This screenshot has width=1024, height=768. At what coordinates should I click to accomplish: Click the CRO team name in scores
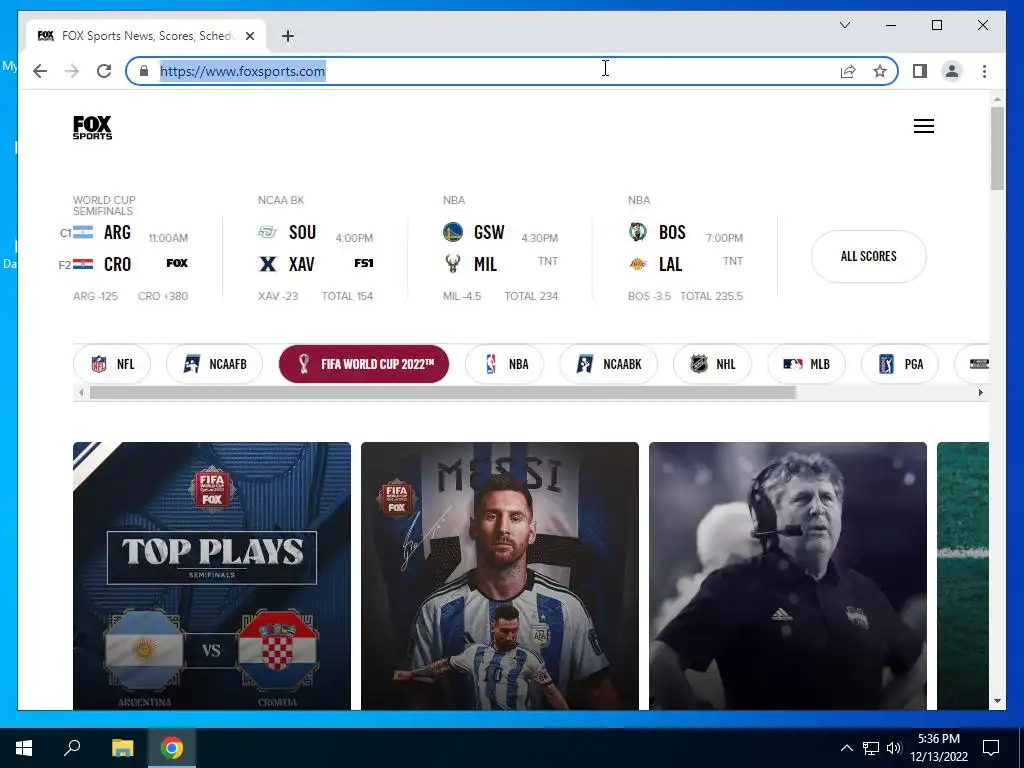tap(118, 264)
